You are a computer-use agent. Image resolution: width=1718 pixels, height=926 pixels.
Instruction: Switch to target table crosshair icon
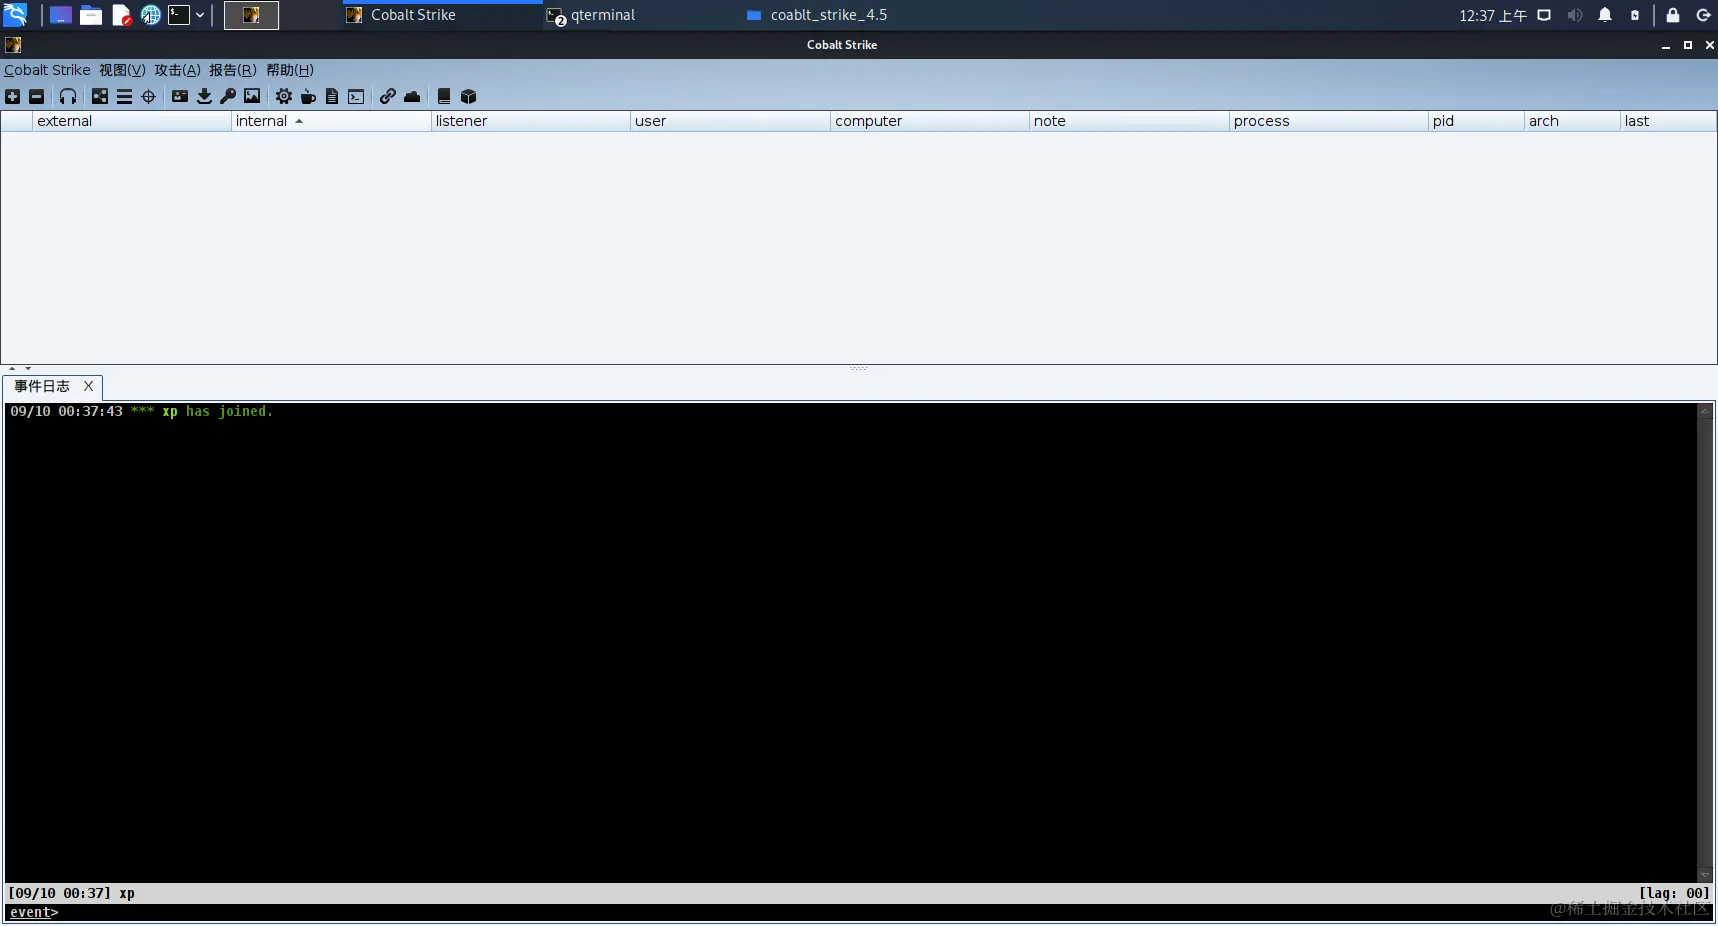pyautogui.click(x=148, y=96)
